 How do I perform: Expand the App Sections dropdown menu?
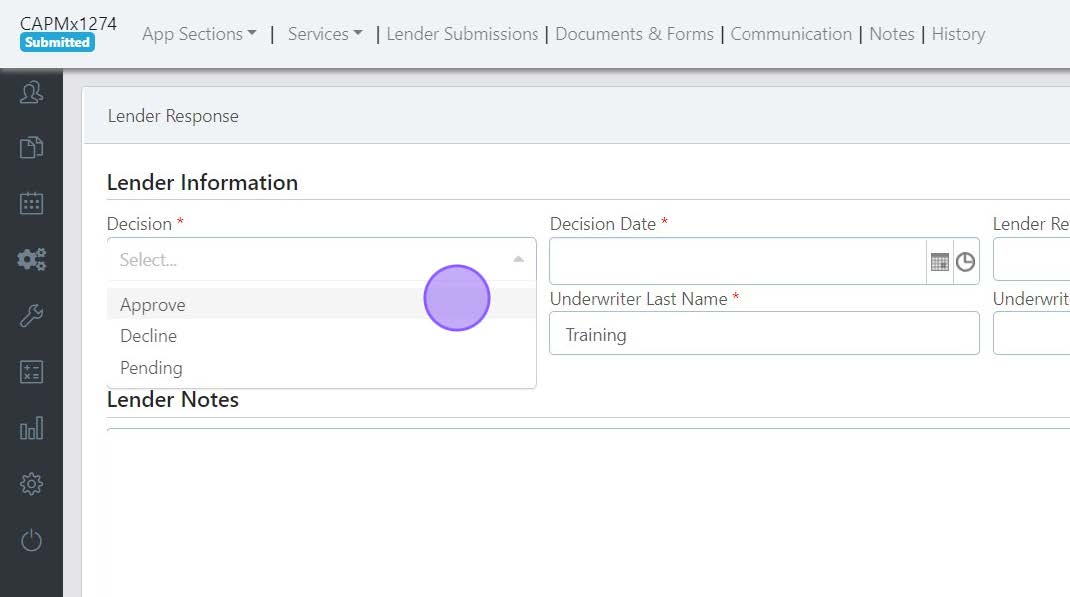click(x=199, y=34)
